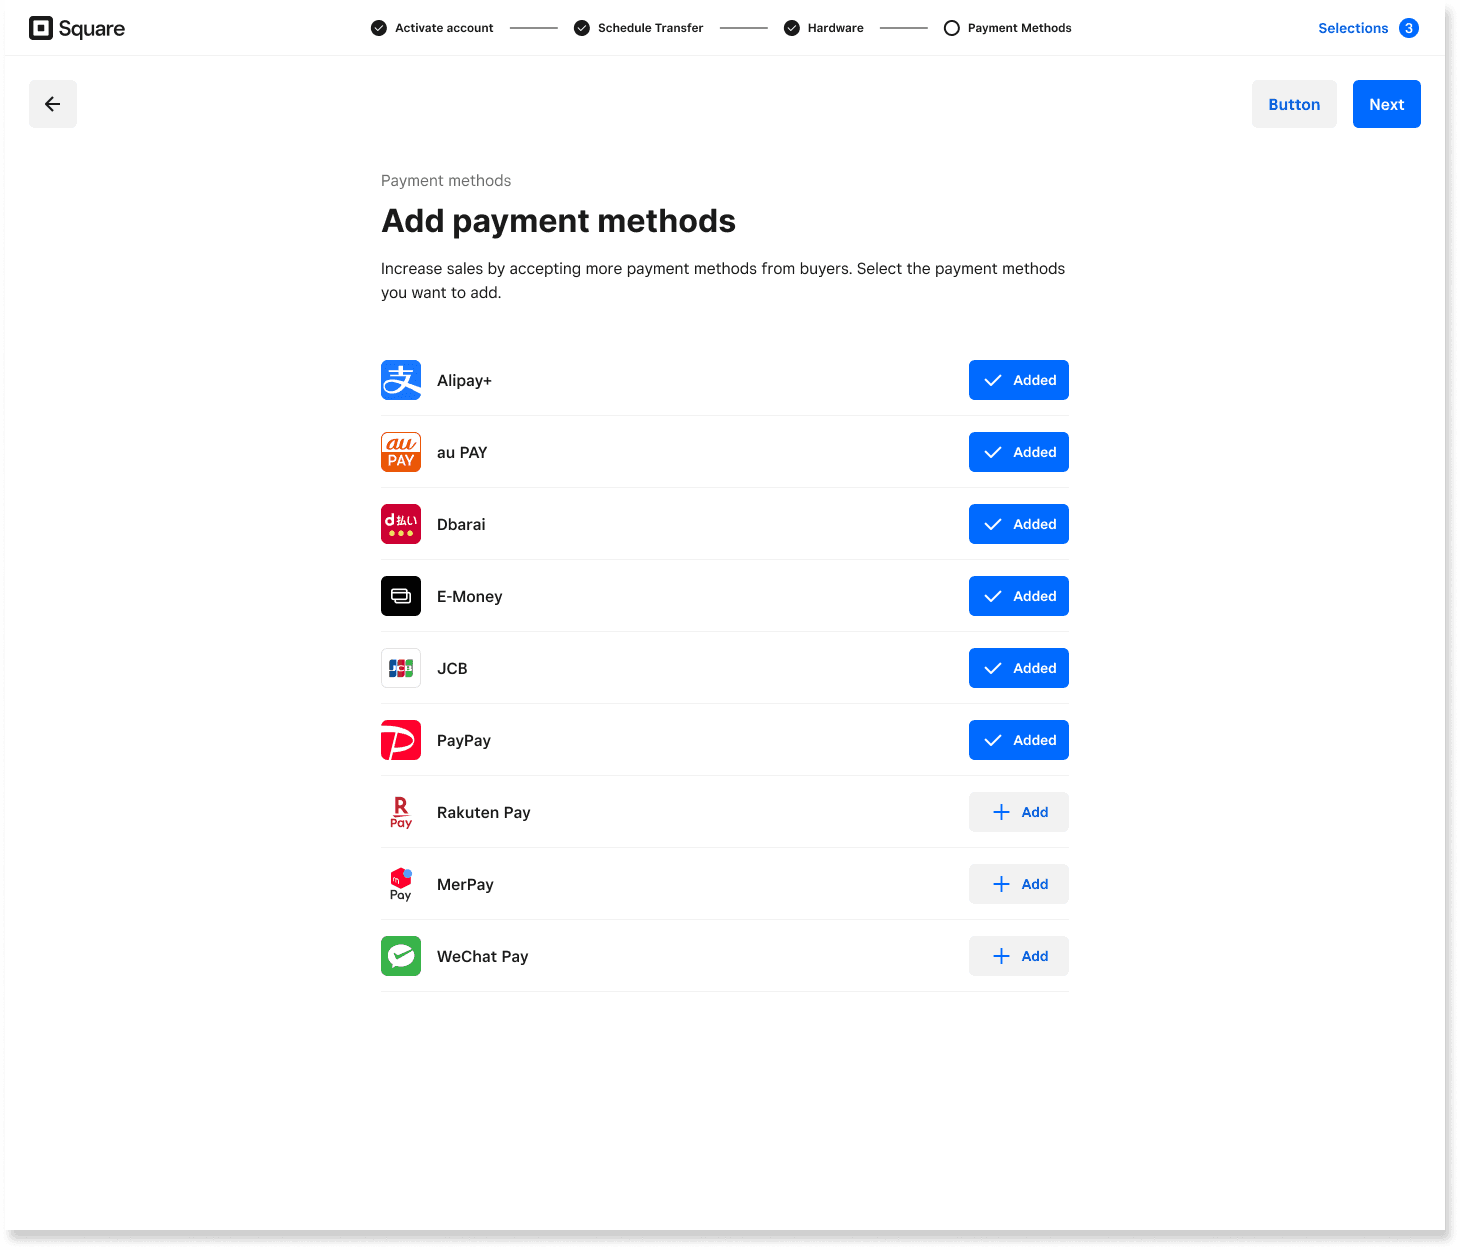
Task: Click the WeChat Pay logo icon
Action: [x=401, y=956]
